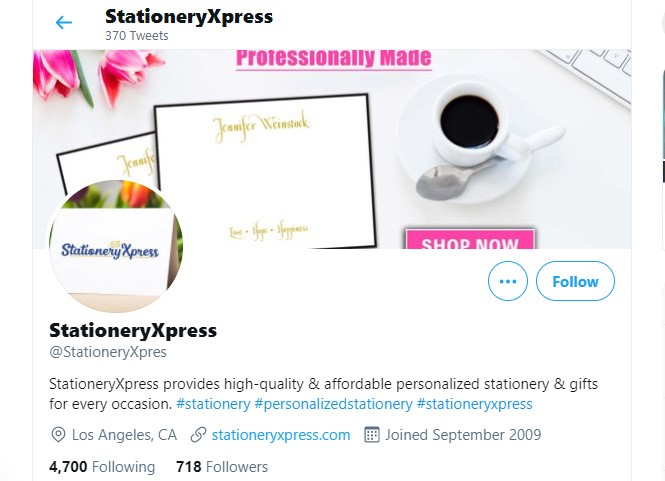View the 4,700 Following list
This screenshot has width=665, height=481.
[102, 467]
